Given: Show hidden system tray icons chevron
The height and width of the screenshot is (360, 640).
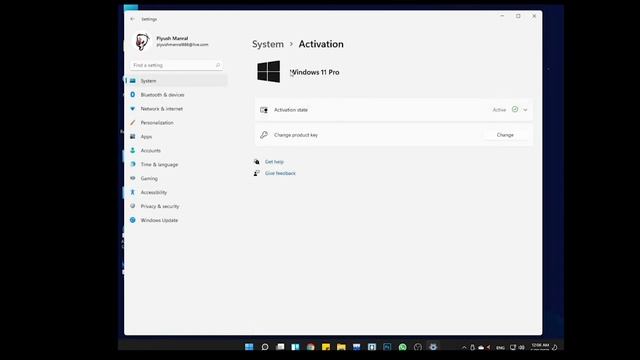Looking at the screenshot, I should [464, 347].
